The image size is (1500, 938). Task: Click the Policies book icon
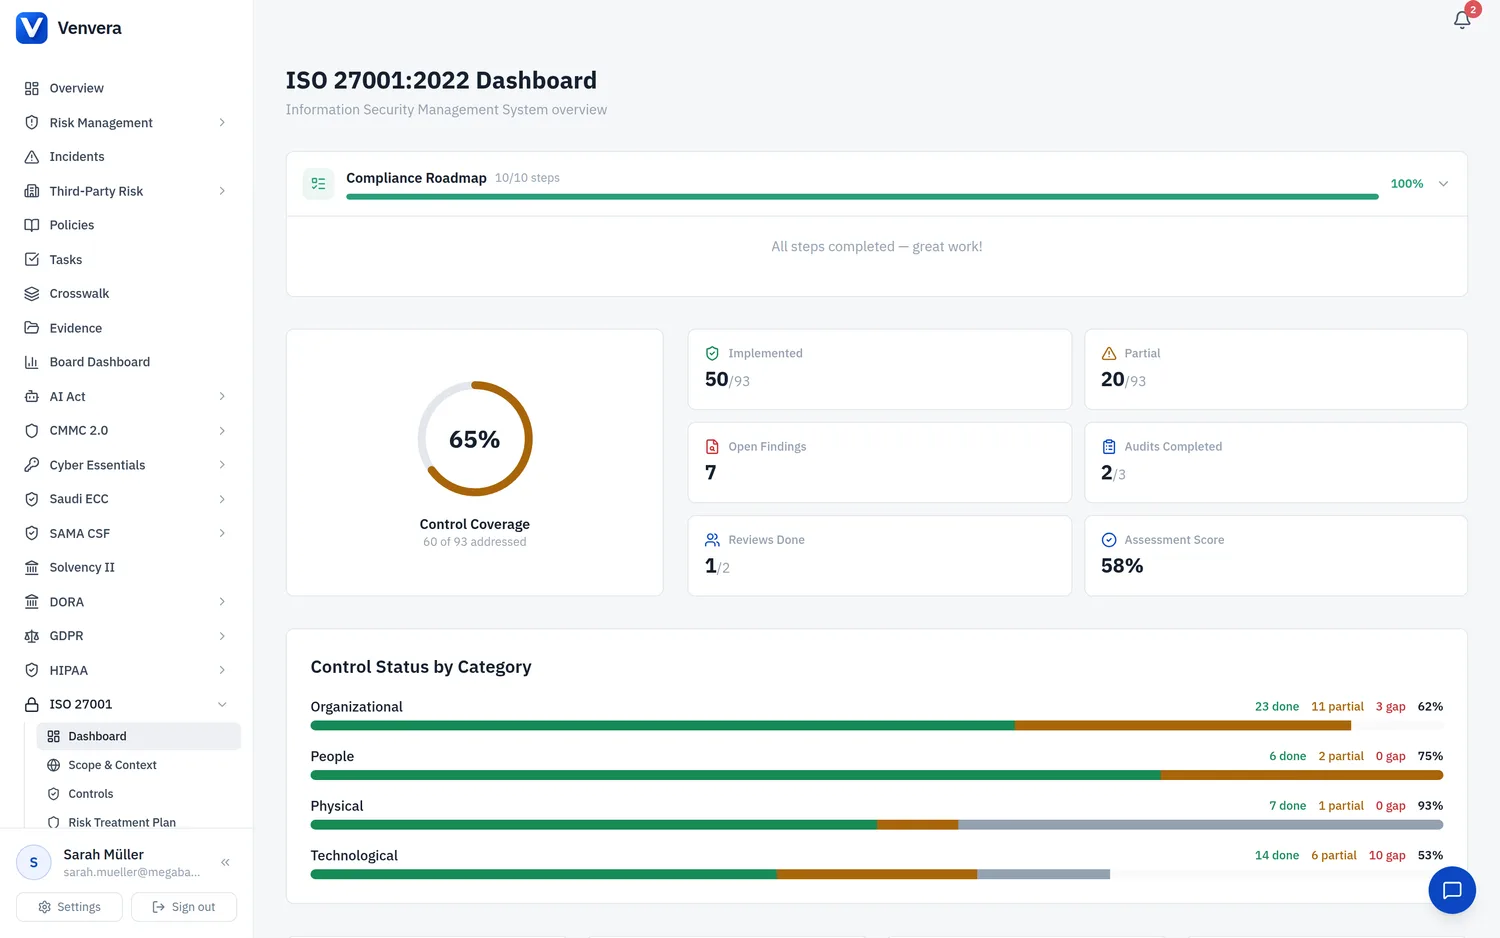pos(32,225)
